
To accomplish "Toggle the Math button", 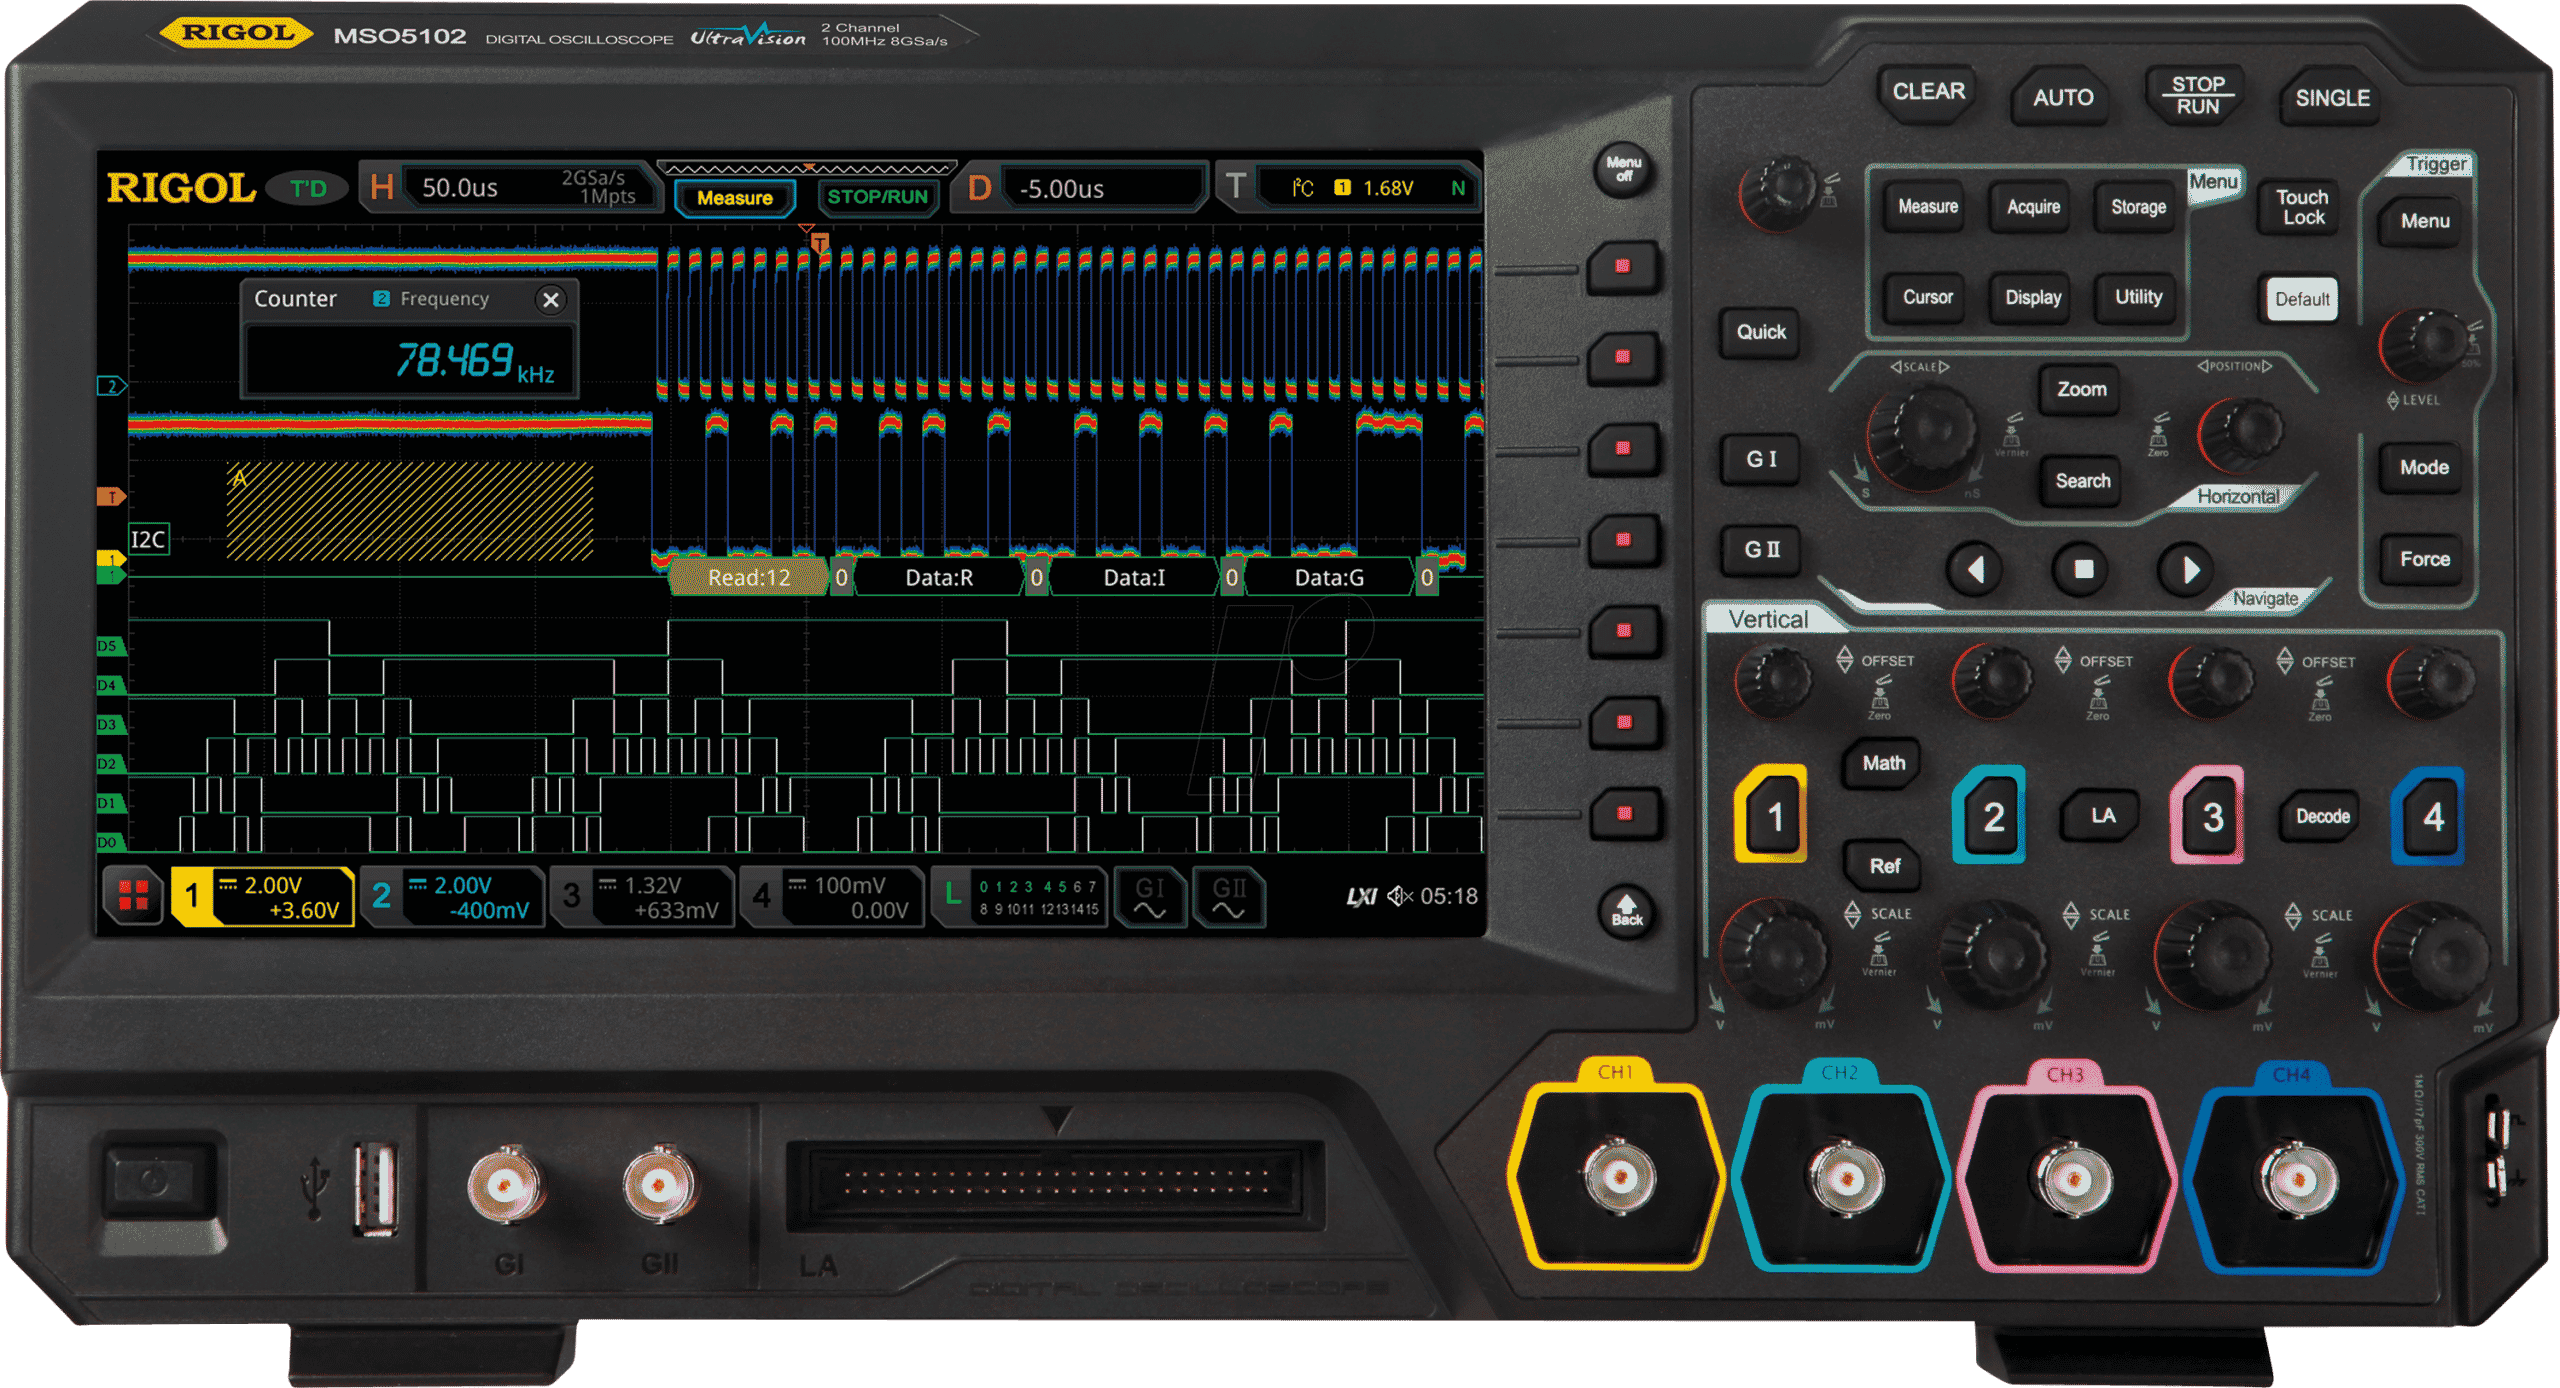I will coord(1883,763).
